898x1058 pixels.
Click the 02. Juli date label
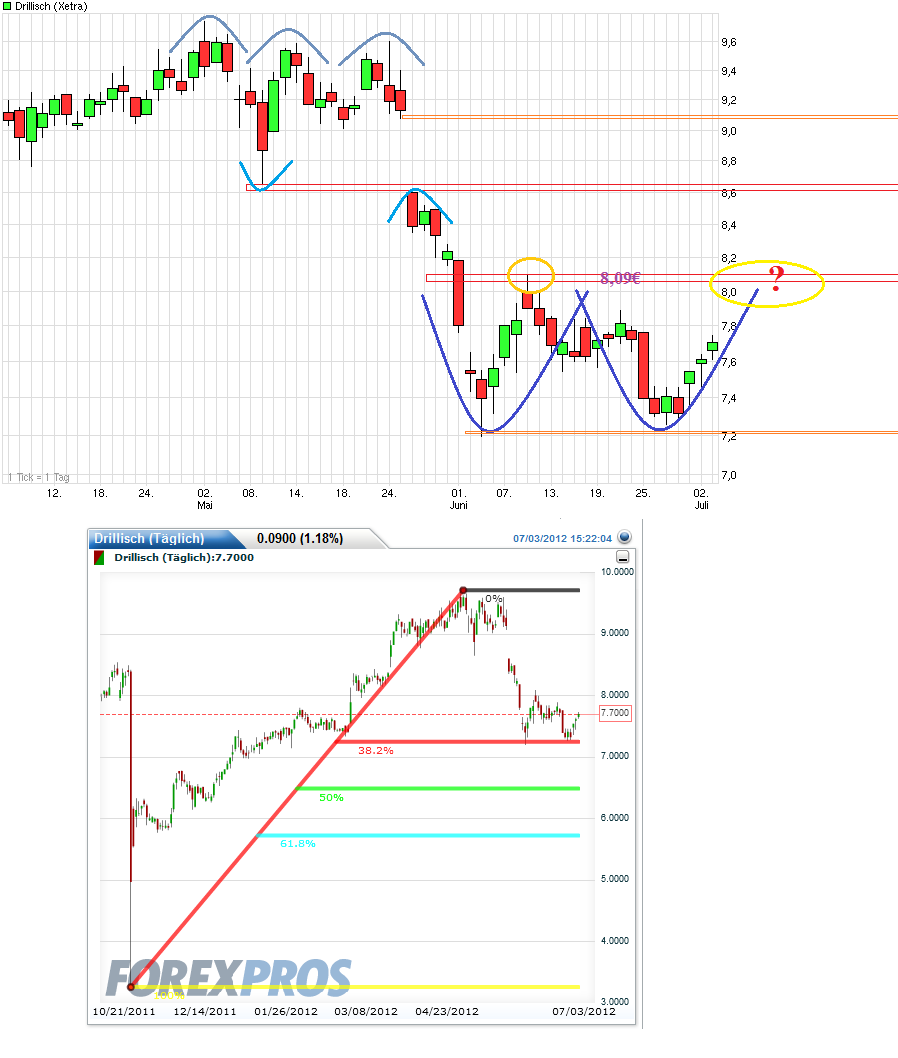tap(701, 499)
